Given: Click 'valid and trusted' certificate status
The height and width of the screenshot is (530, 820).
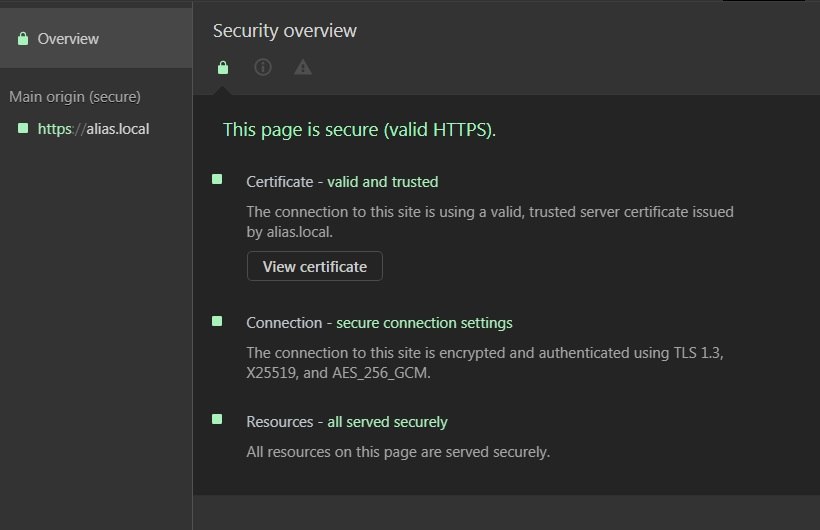Looking at the screenshot, I should [383, 182].
